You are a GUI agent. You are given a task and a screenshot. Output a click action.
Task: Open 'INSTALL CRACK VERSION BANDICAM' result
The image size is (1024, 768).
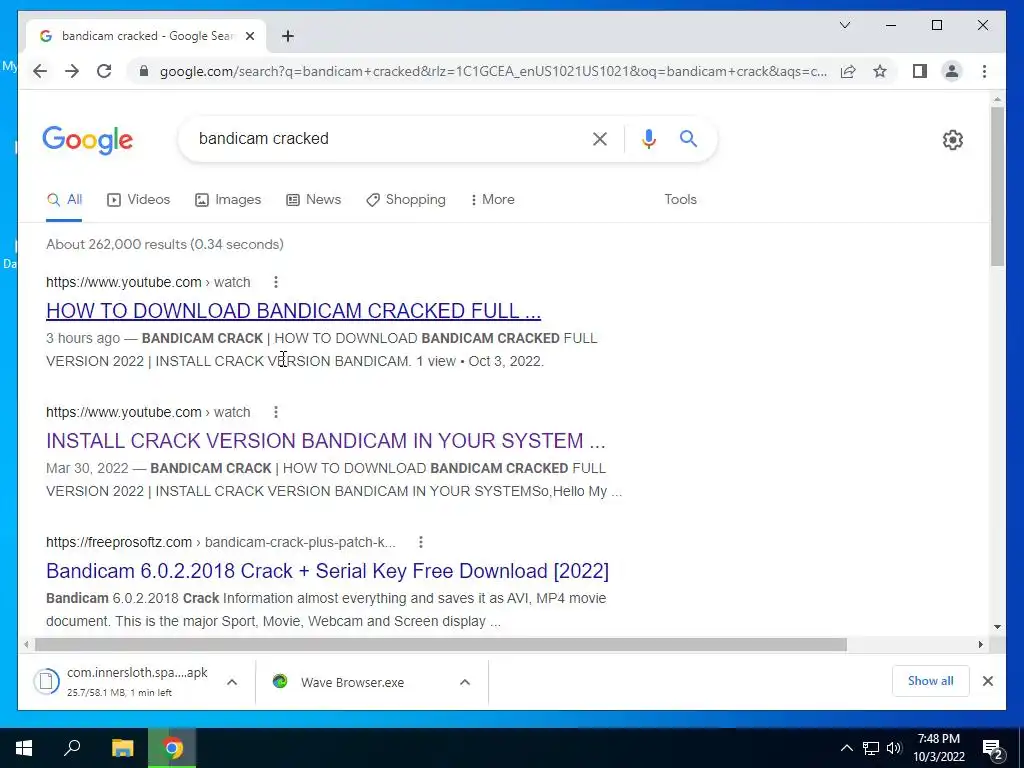pos(325,441)
